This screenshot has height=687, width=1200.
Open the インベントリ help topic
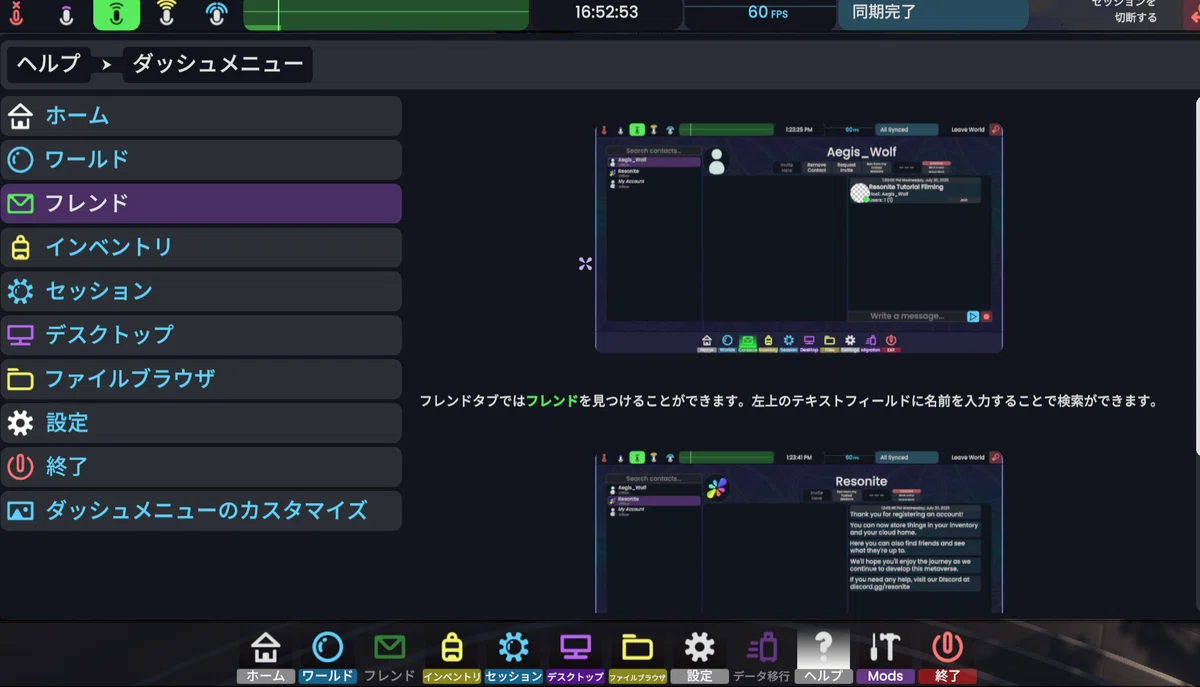pos(201,247)
